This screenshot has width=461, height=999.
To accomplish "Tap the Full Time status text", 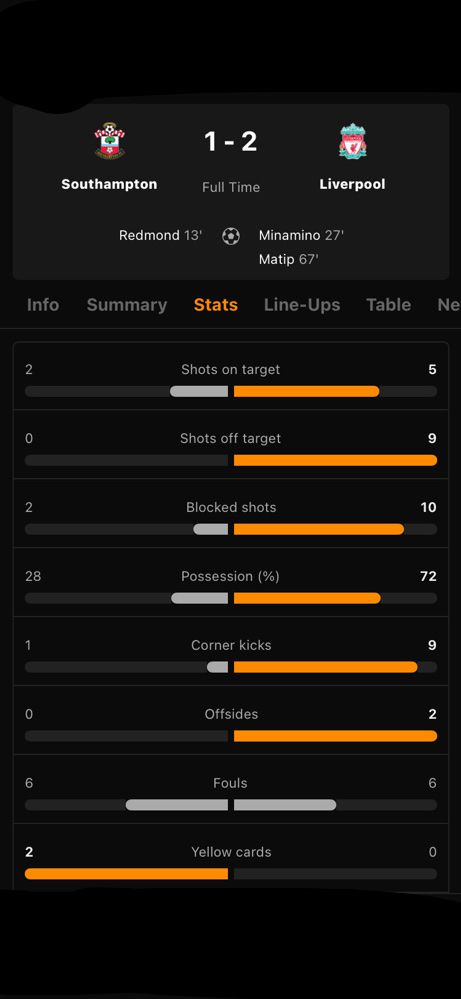I will pos(230,187).
